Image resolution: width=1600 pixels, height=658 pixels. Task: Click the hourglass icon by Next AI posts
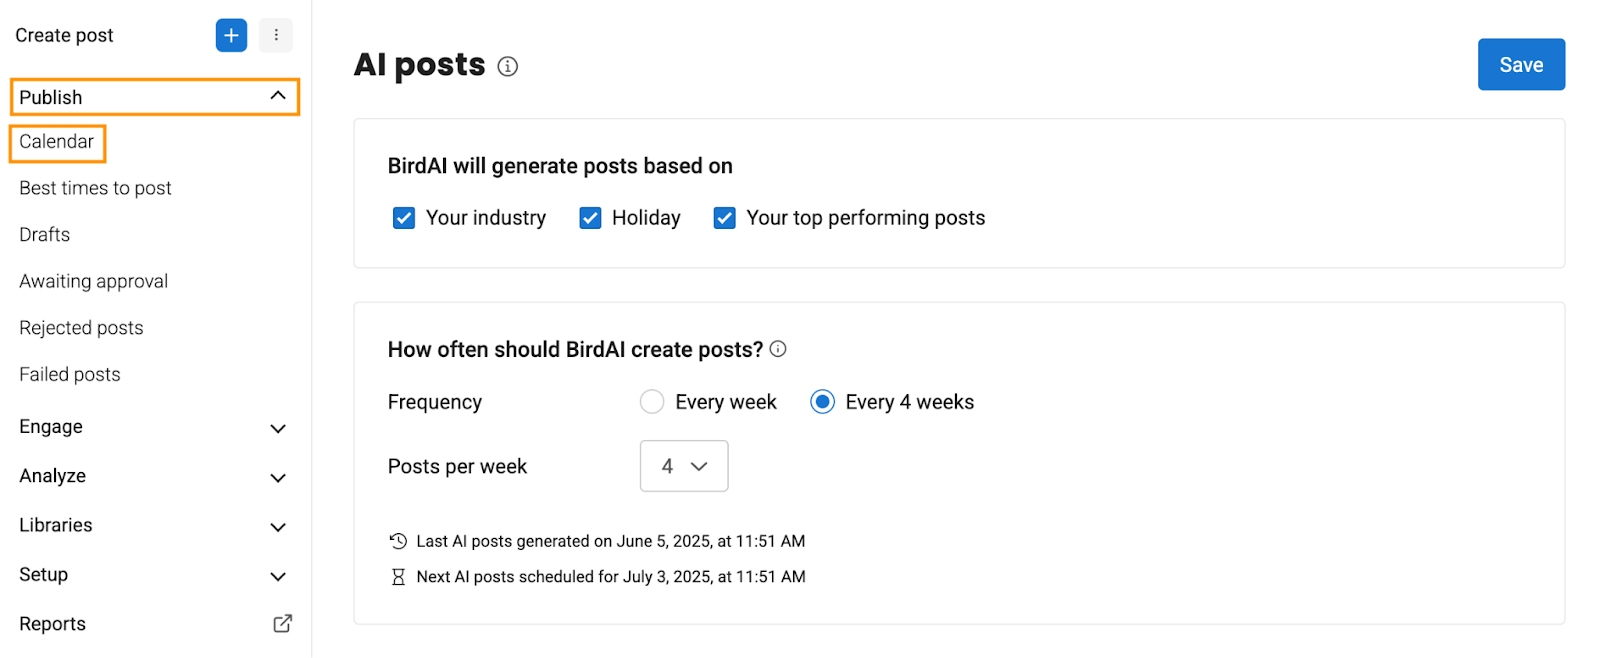click(398, 577)
